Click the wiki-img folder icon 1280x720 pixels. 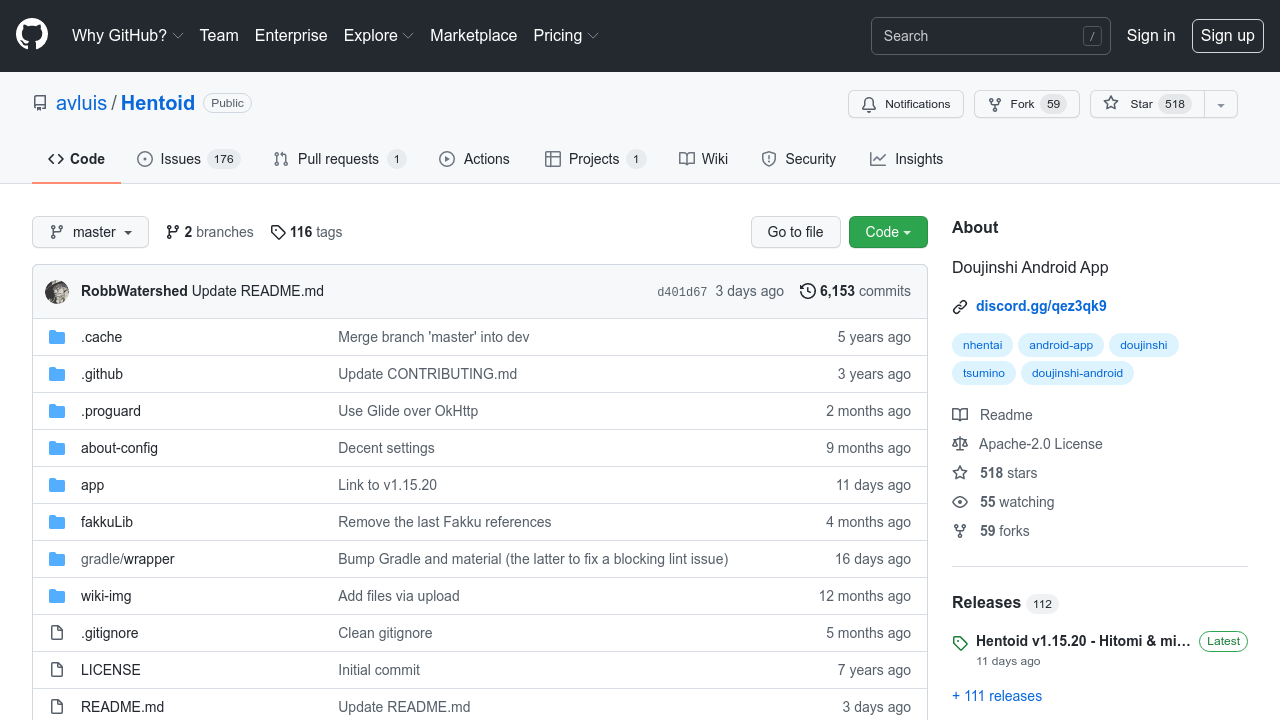click(x=57, y=596)
